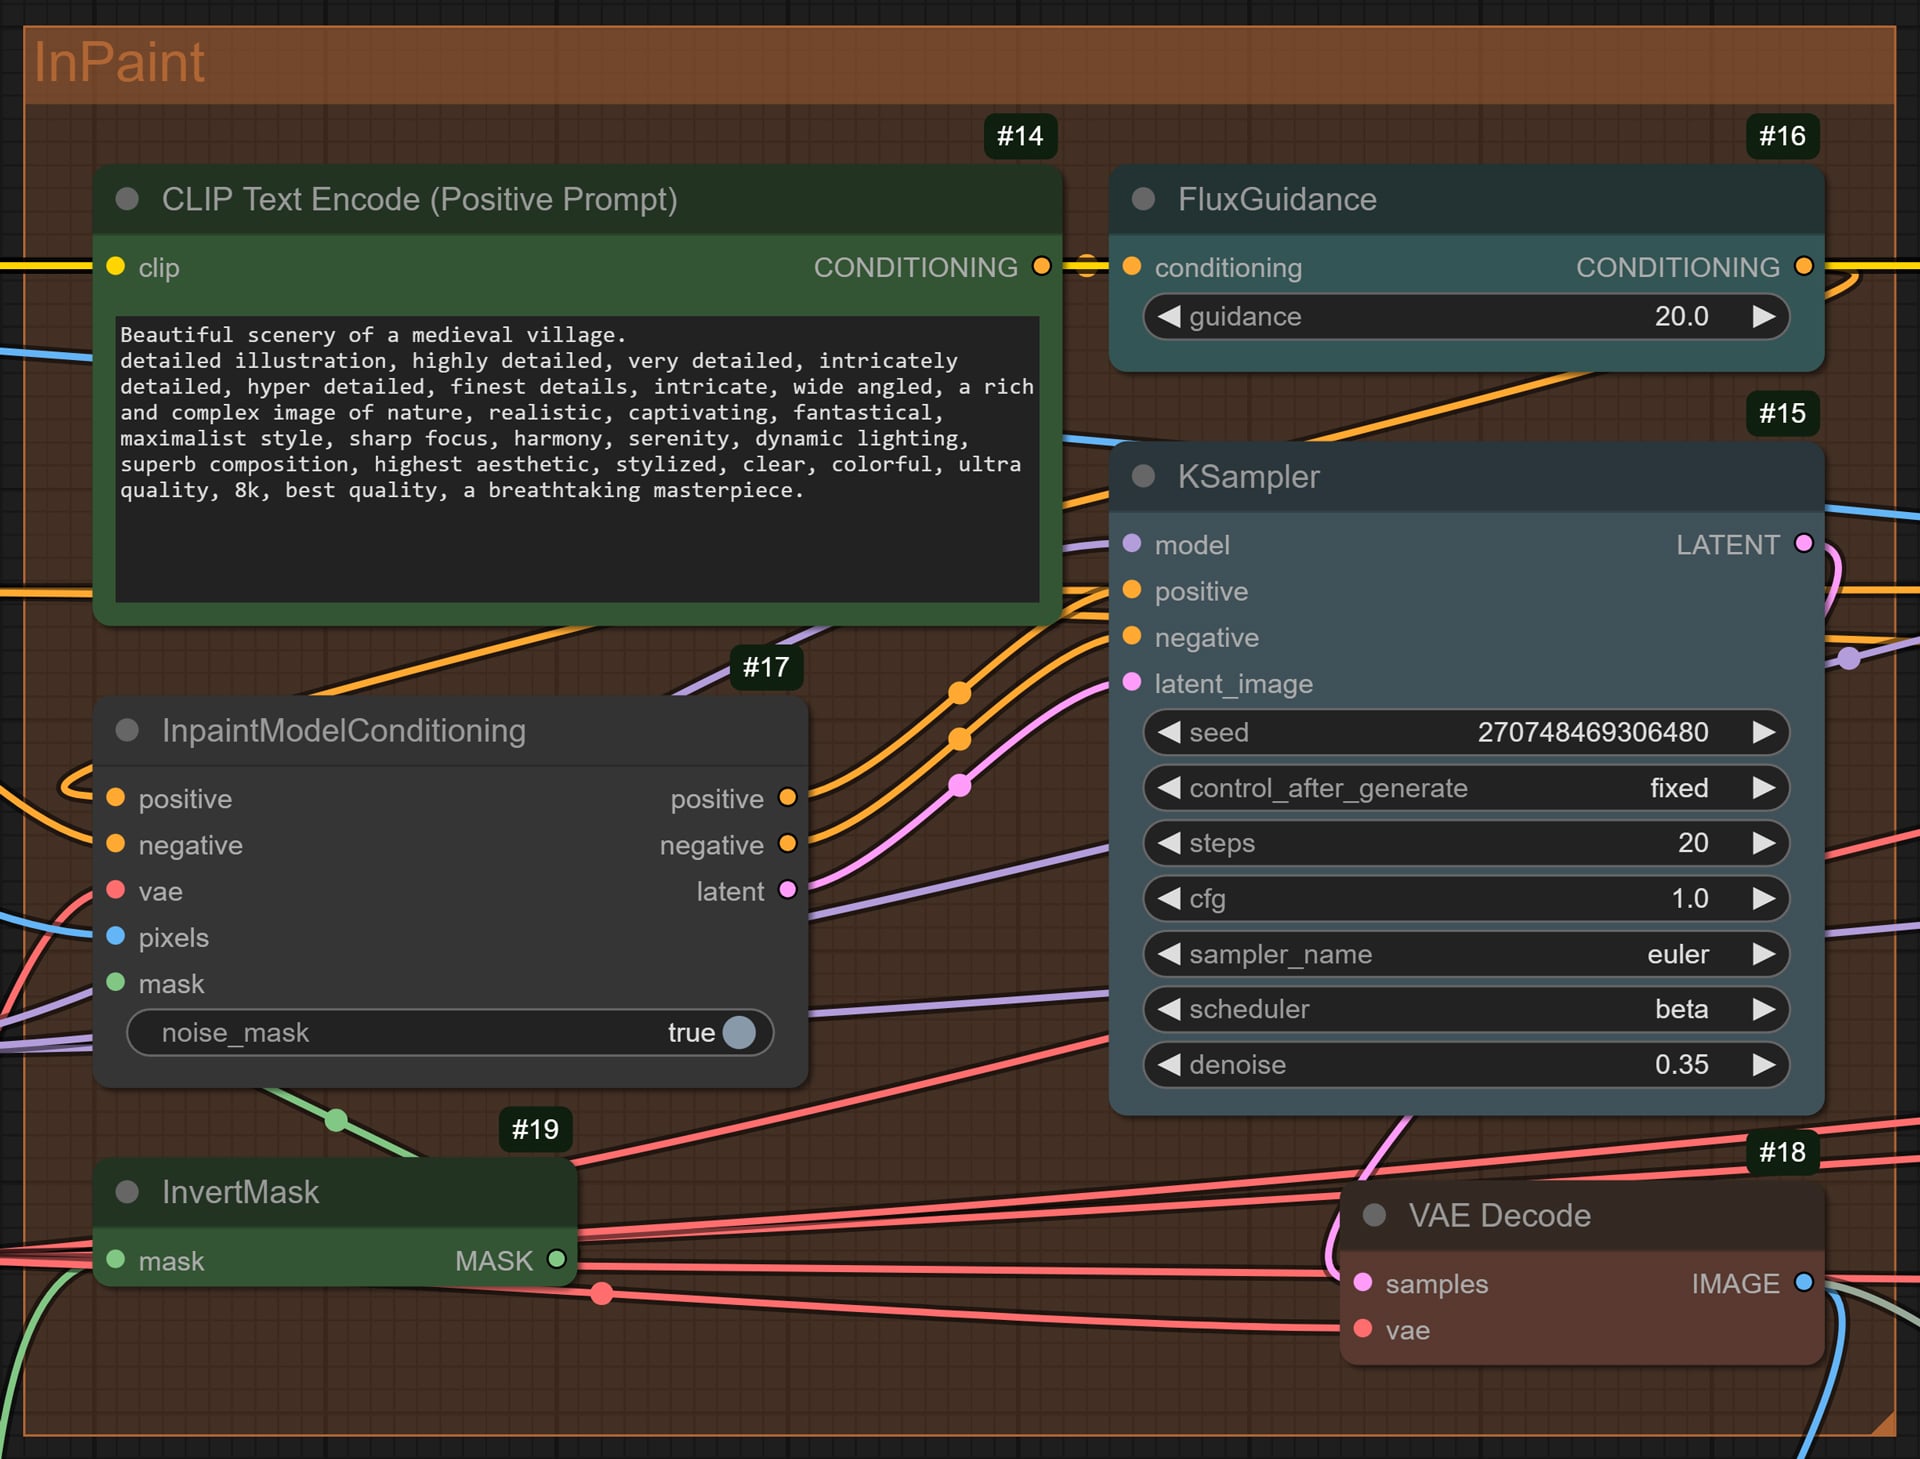Click the steps 20 value field
This screenshot has width=1920, height=1459.
point(1466,843)
